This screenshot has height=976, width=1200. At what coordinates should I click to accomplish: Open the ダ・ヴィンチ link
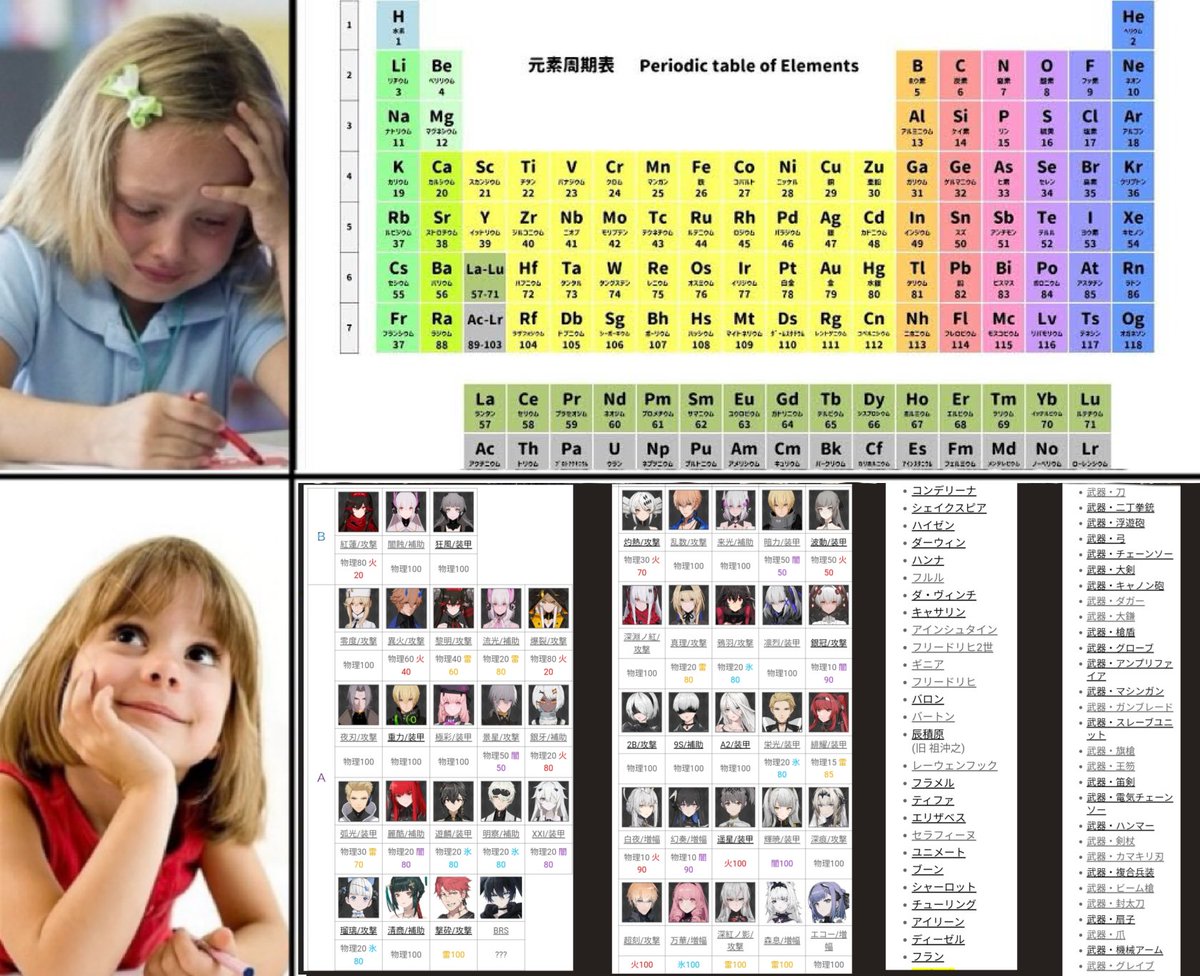click(x=943, y=595)
